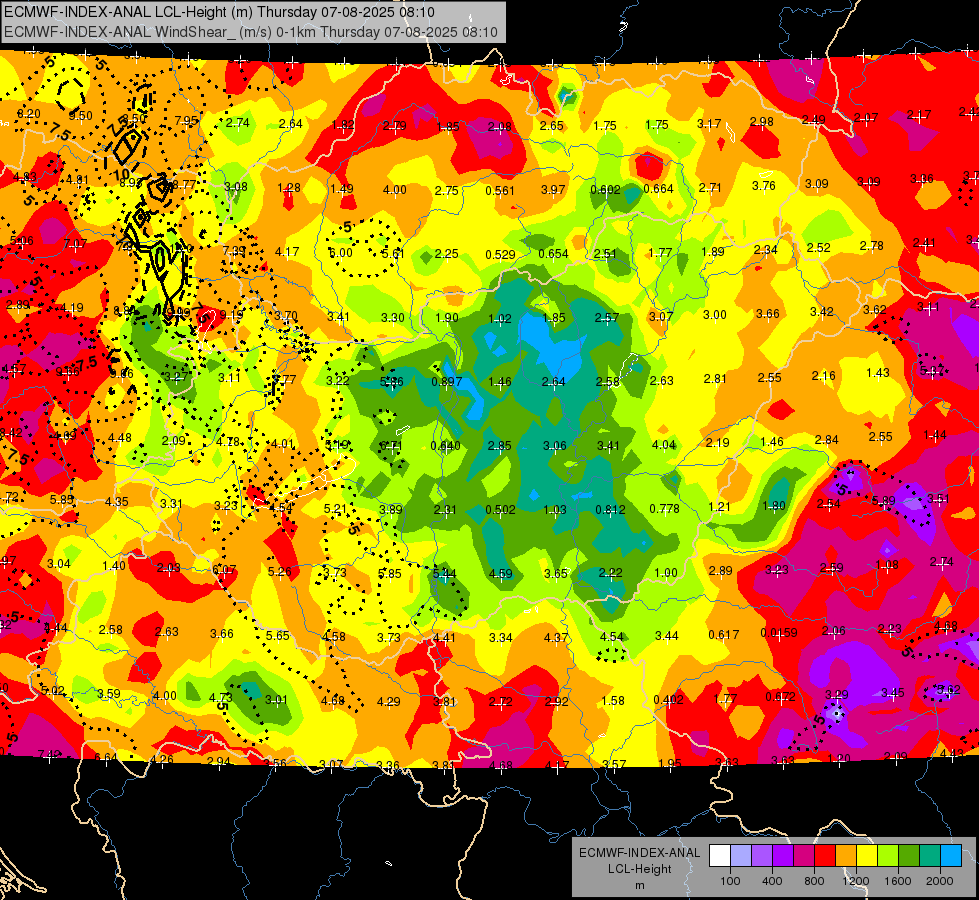This screenshot has height=900, width=979.
Task: Click the grid value 3.76
Action: [764, 186]
